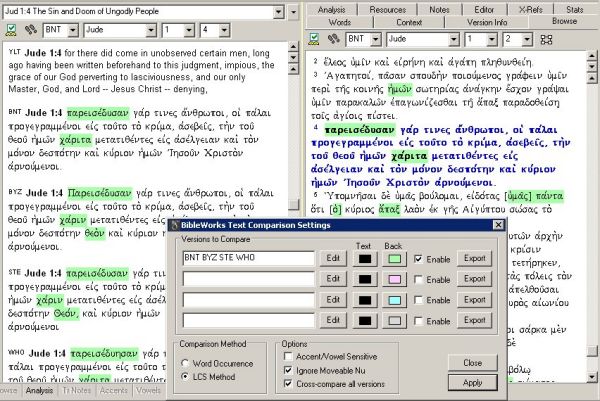Click Edit on the pink background row

click(x=333, y=279)
